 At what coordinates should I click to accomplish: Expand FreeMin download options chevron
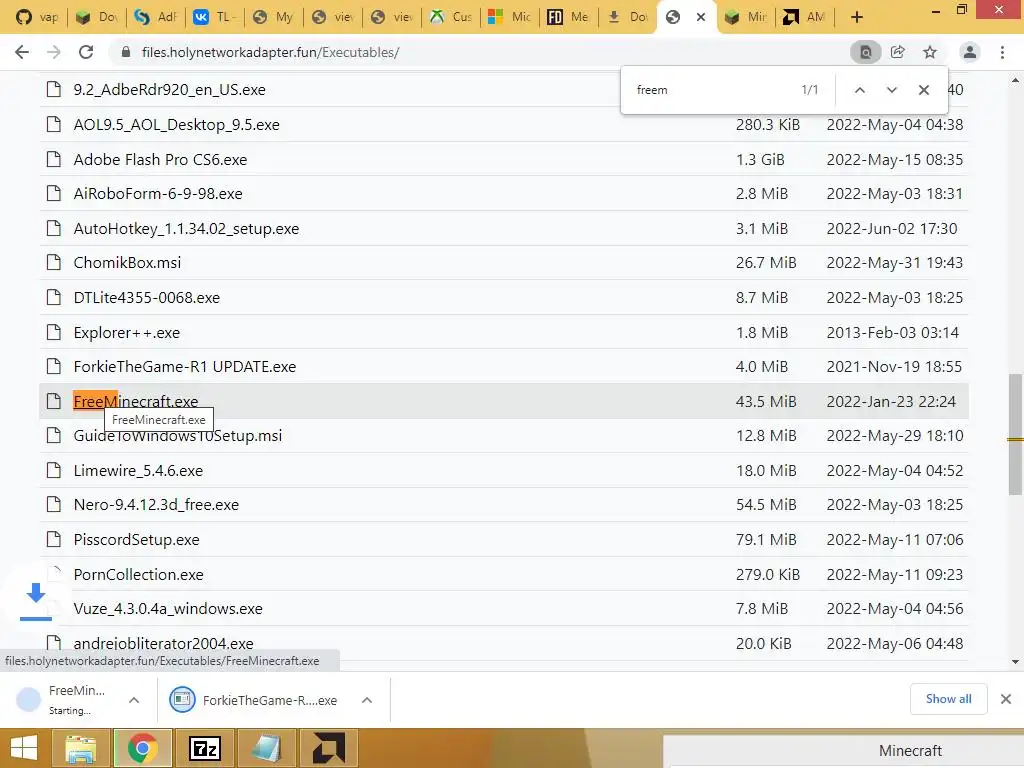tap(134, 700)
